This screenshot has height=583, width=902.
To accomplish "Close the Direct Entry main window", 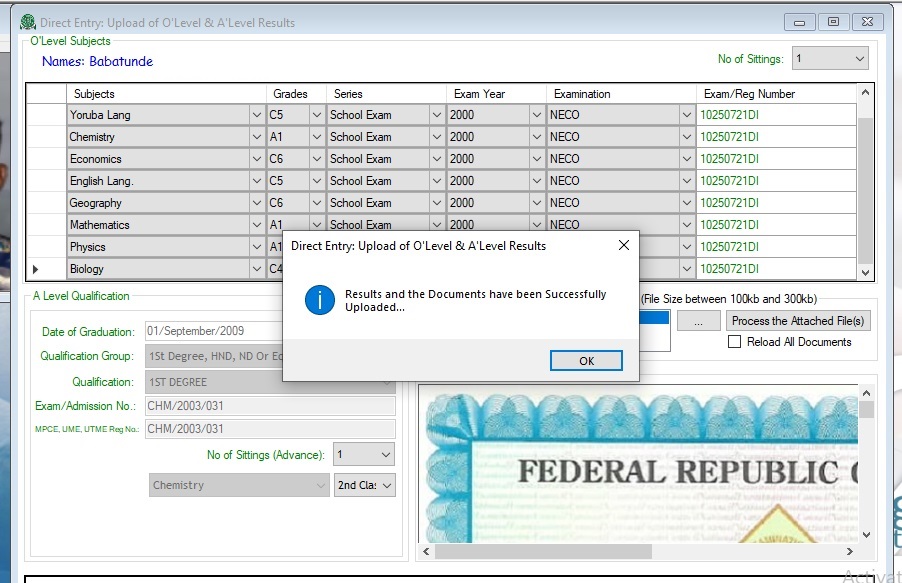I will click(867, 22).
